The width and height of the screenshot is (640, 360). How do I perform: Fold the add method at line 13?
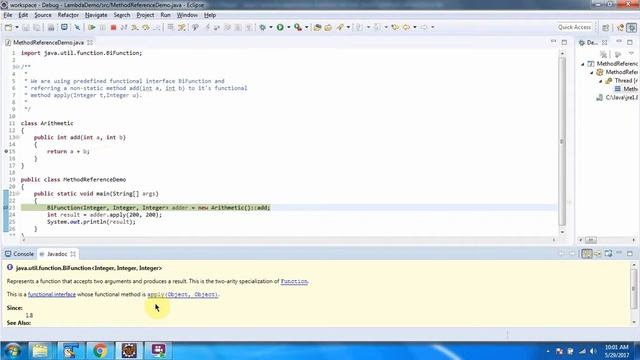(x=18, y=138)
